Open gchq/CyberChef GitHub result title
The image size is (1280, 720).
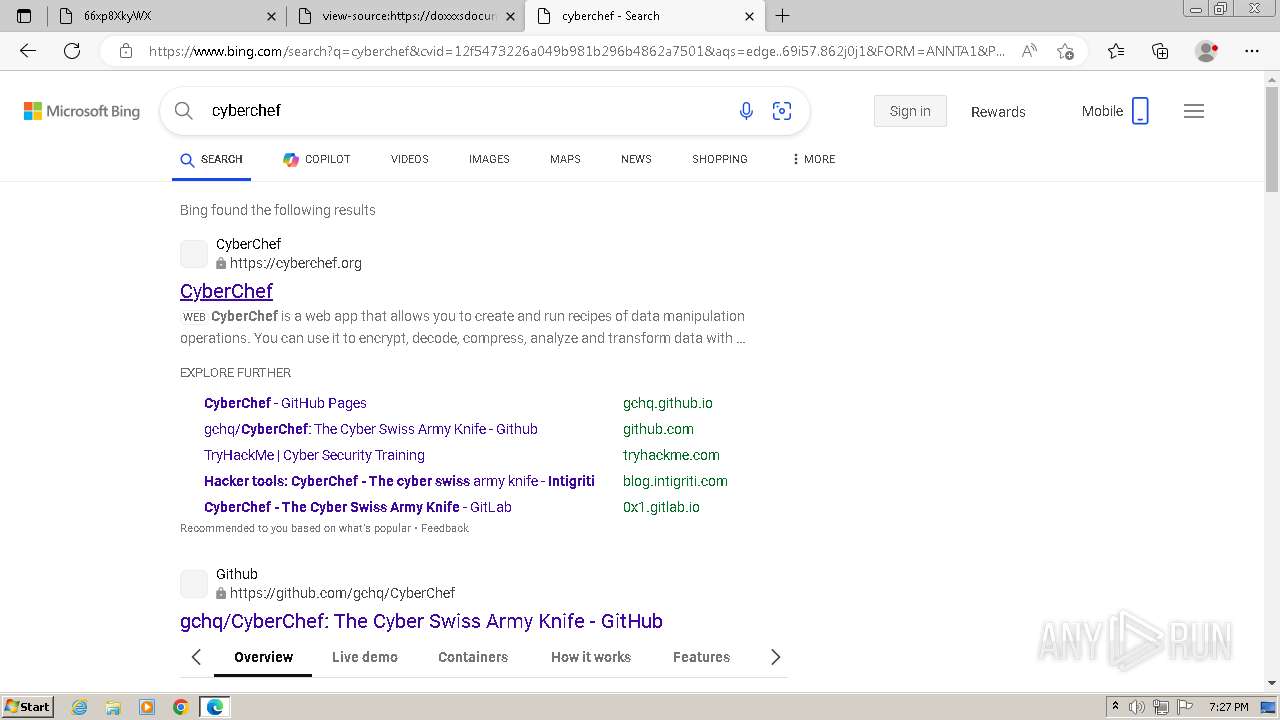pyautogui.click(x=421, y=621)
